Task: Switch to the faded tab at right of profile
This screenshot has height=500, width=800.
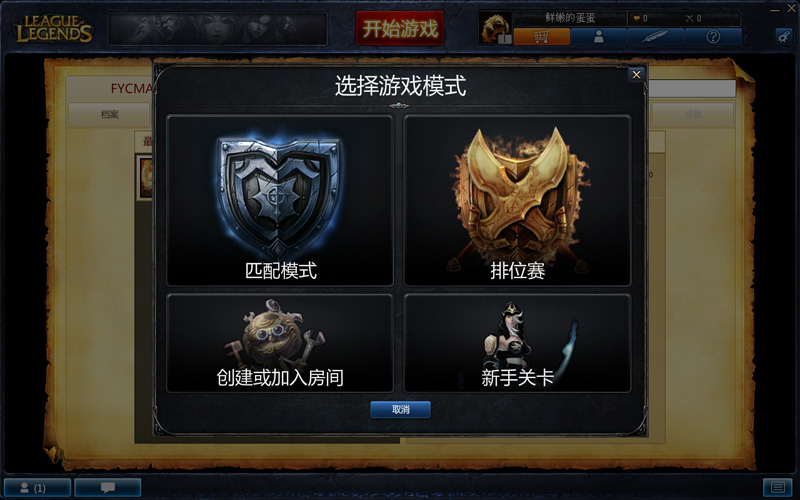Action: click(693, 114)
